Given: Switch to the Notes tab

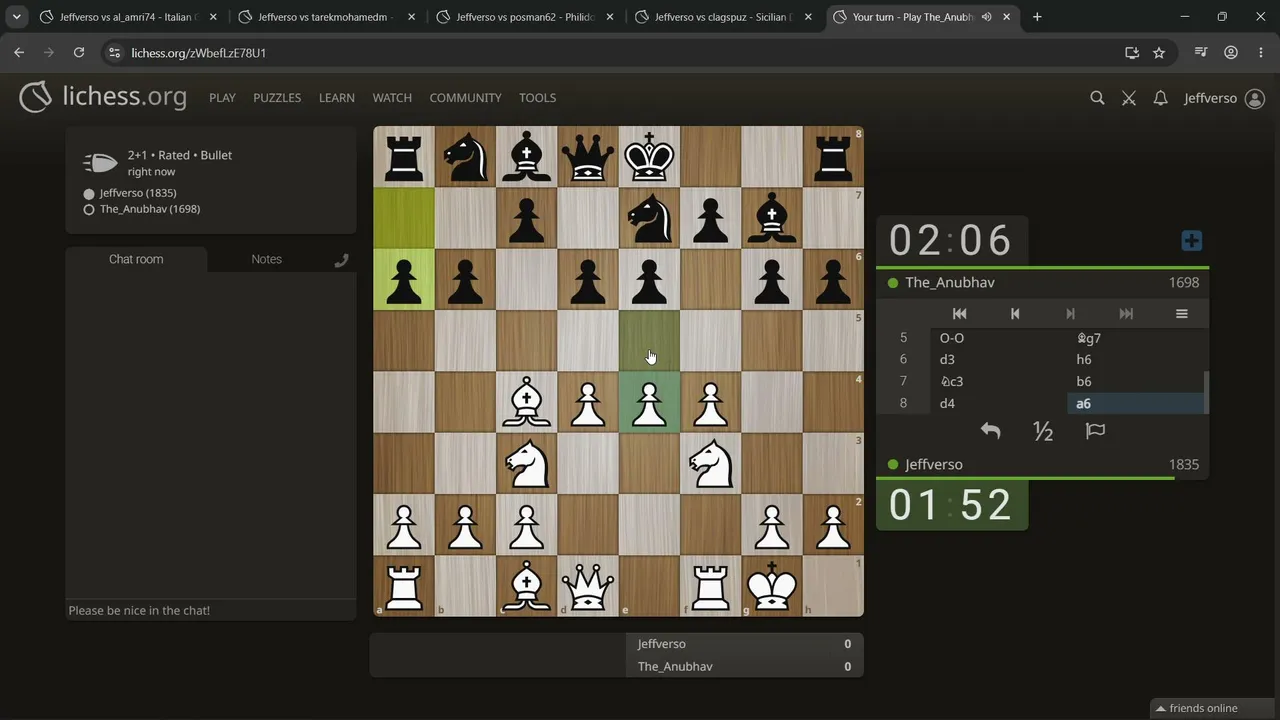Looking at the screenshot, I should (x=266, y=259).
